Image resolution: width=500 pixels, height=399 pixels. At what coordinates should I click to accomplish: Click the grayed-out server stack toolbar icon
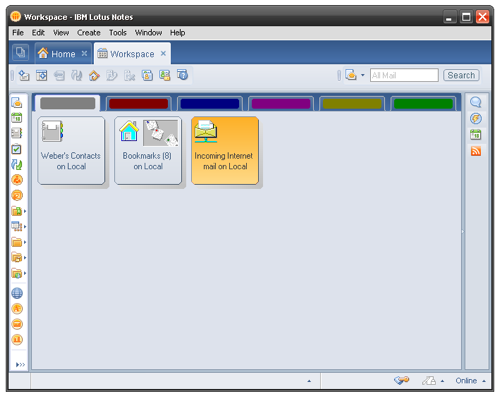click(x=59, y=76)
